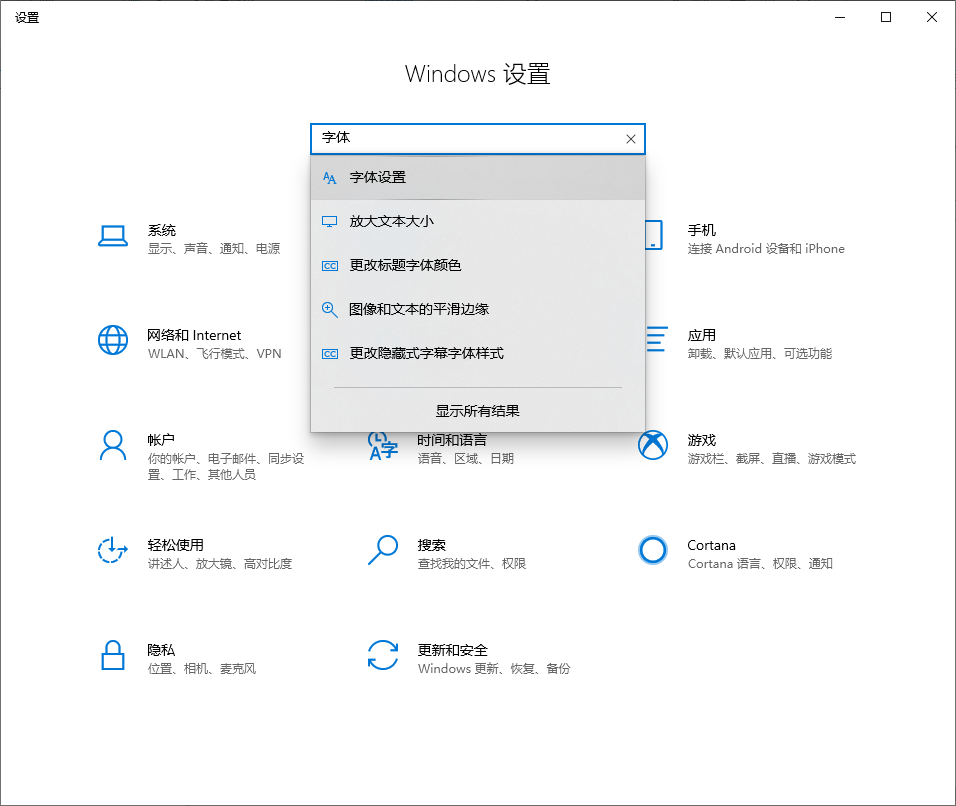956x806 pixels.
Task: Open the Cortana circle icon
Action: (x=653, y=550)
